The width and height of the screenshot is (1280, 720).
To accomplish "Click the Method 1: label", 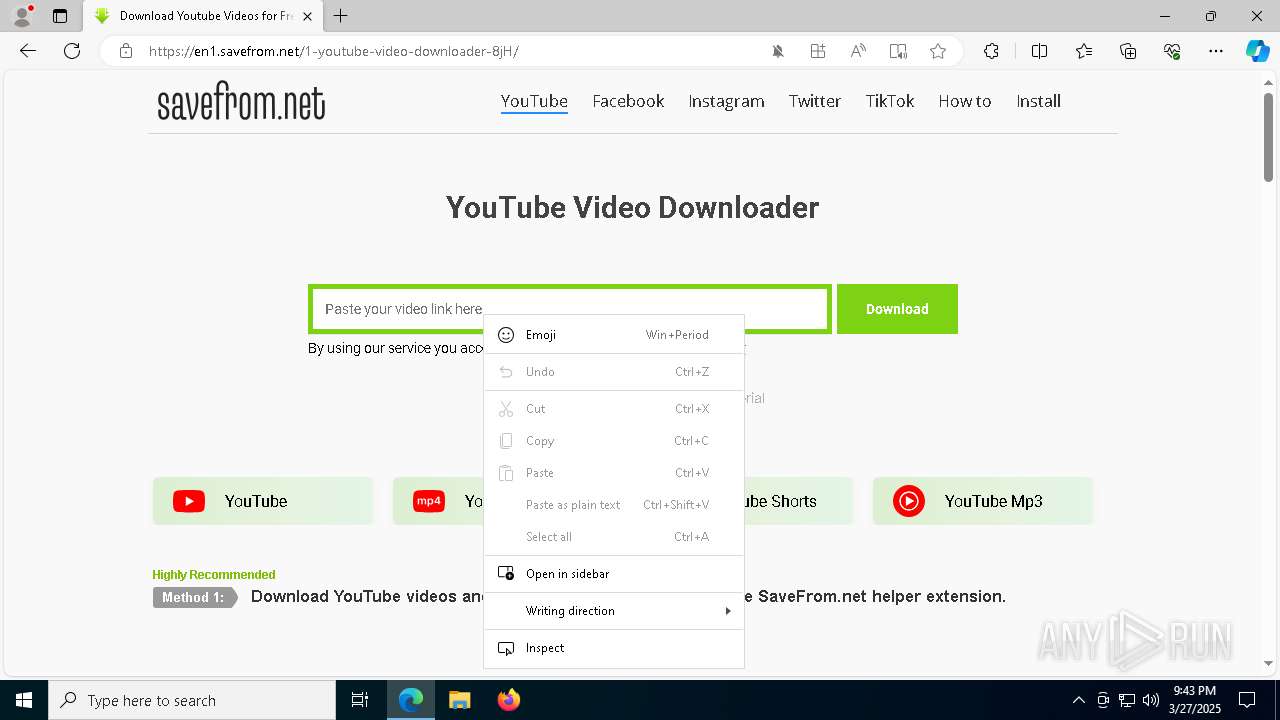I will coord(193,597).
